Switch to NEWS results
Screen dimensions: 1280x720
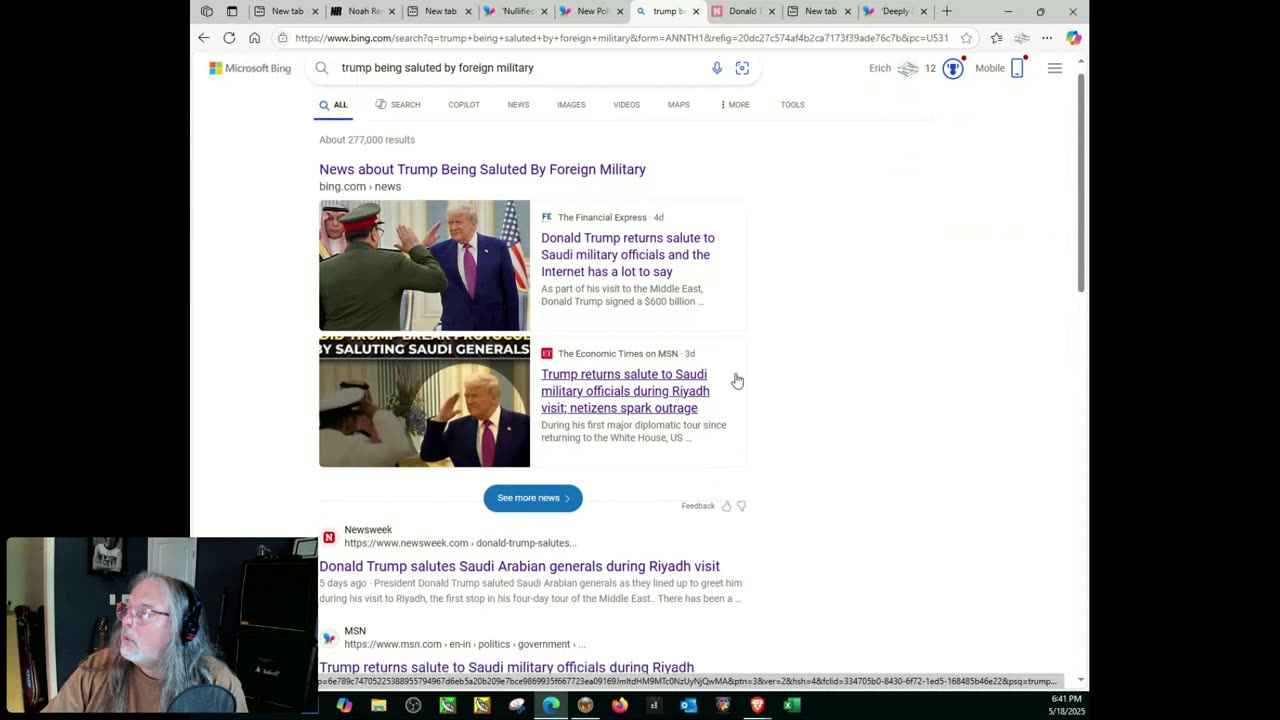coord(518,105)
